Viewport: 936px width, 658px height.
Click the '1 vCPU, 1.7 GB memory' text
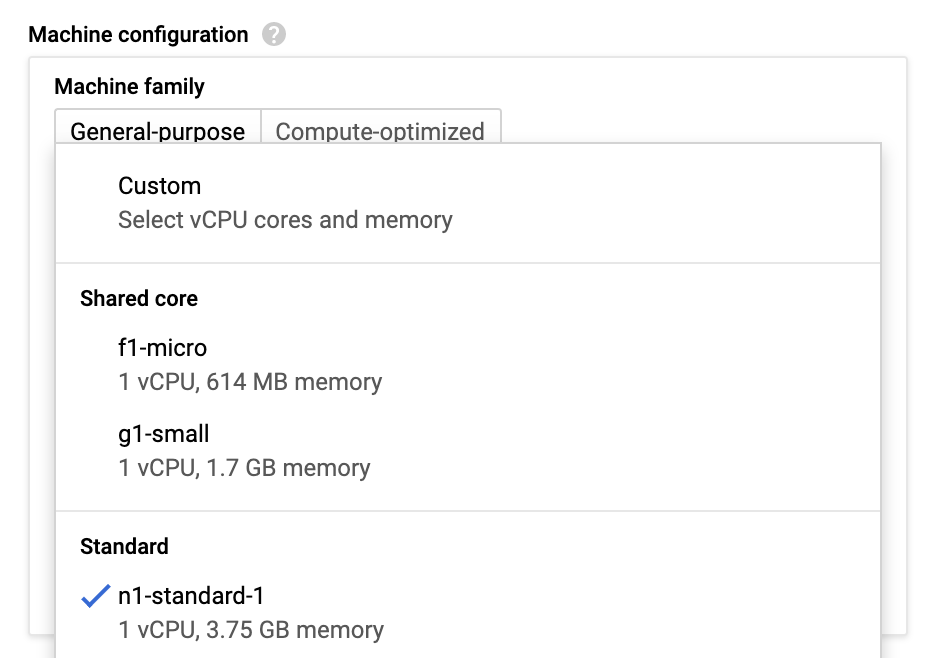244,468
